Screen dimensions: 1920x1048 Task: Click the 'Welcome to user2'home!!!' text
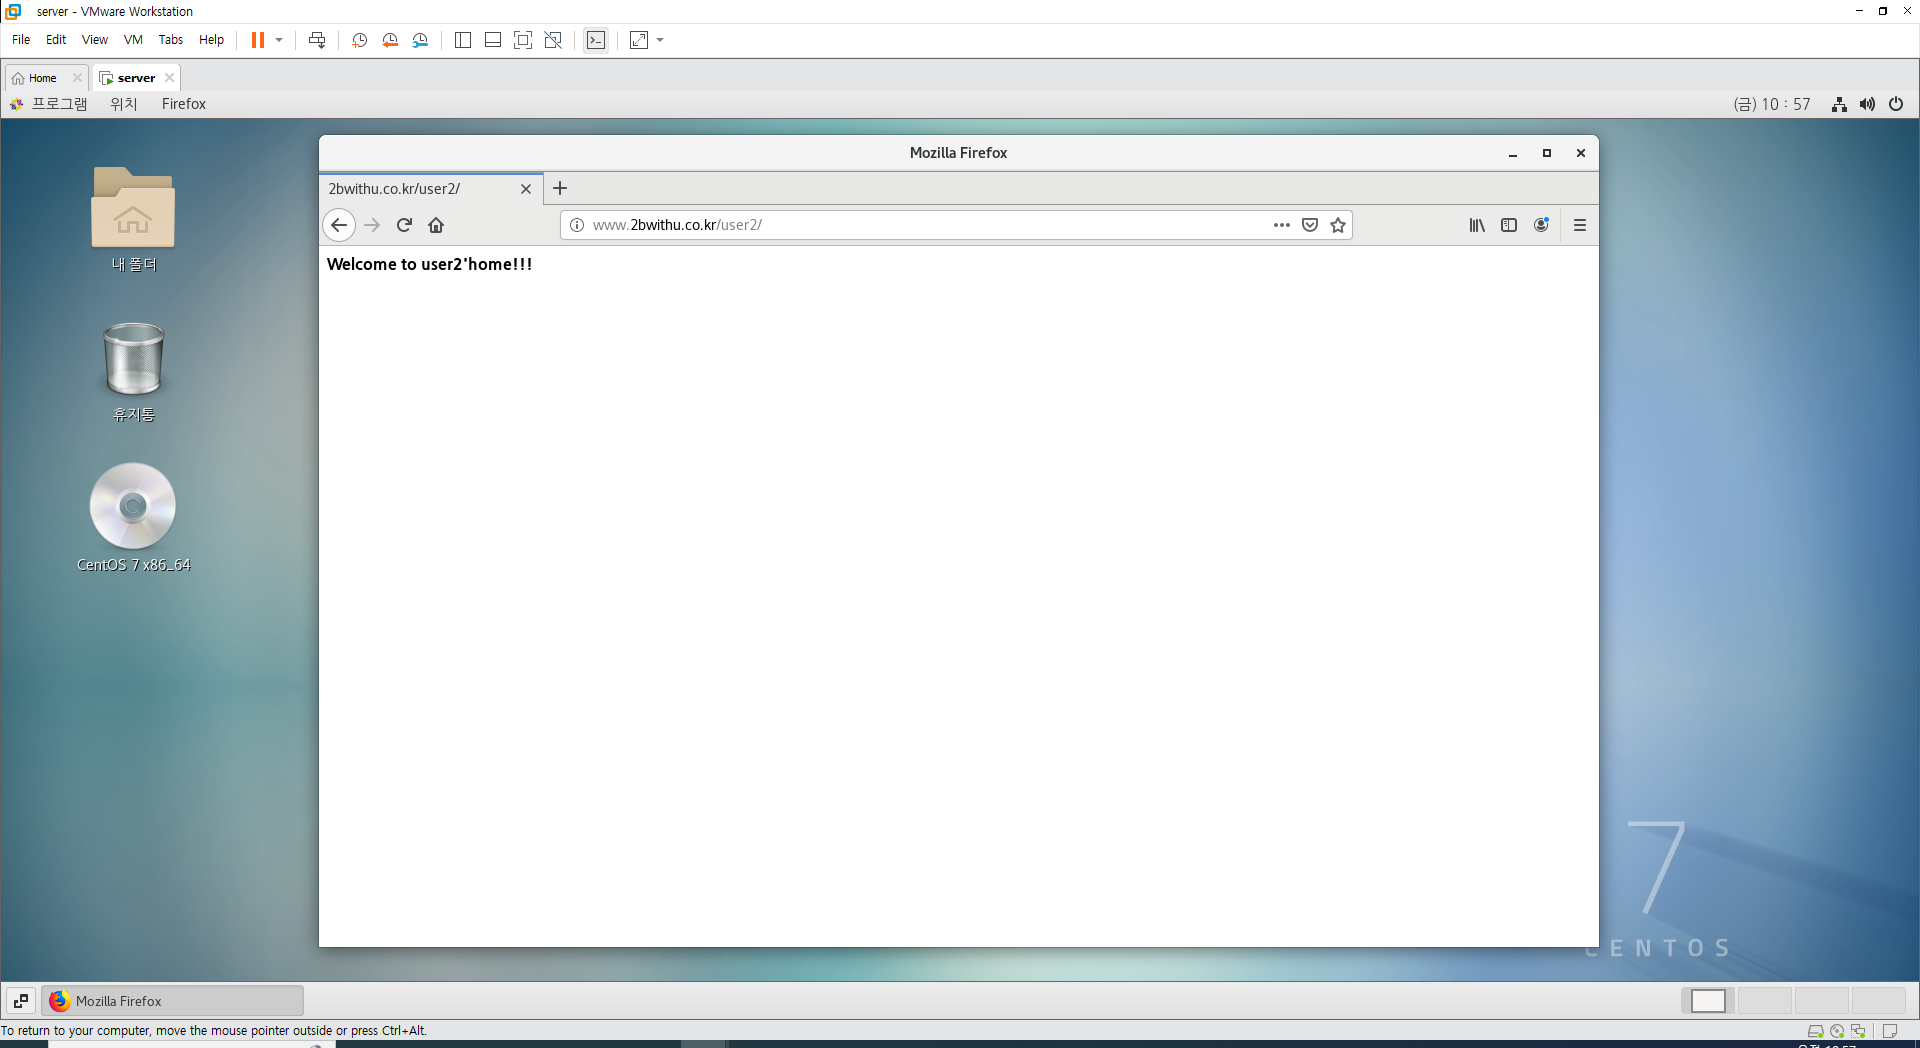429,264
